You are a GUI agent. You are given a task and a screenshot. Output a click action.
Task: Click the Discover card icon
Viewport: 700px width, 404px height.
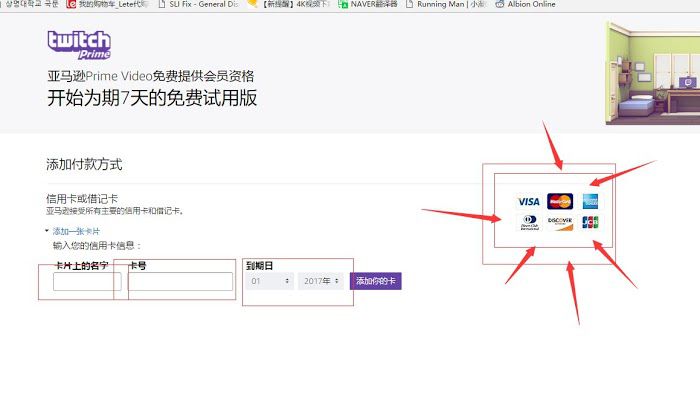pyautogui.click(x=560, y=223)
